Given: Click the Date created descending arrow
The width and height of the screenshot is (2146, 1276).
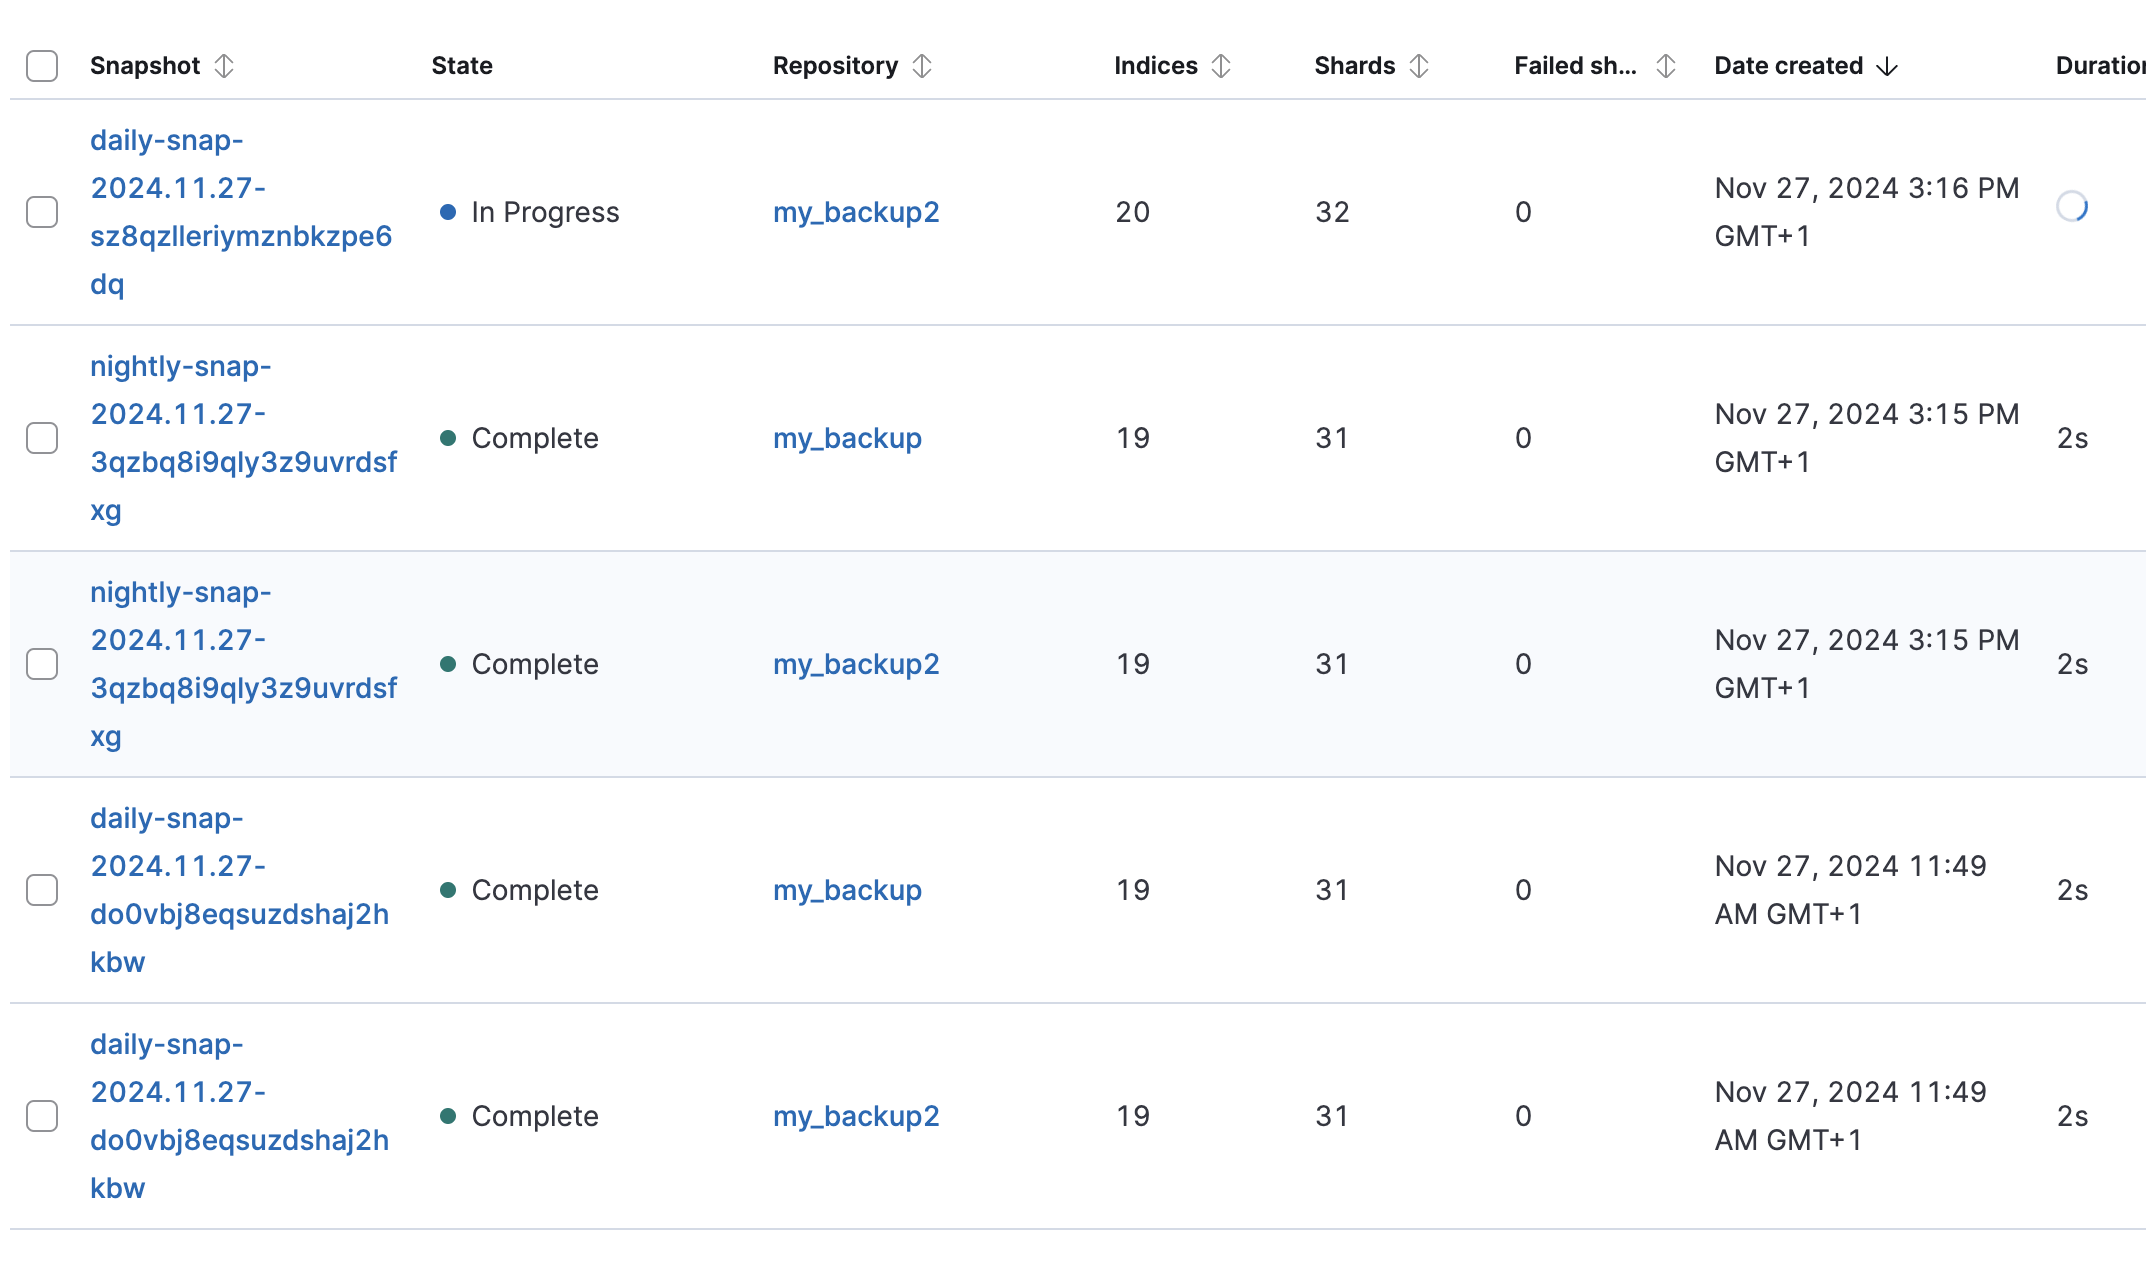Looking at the screenshot, I should click(x=1887, y=66).
